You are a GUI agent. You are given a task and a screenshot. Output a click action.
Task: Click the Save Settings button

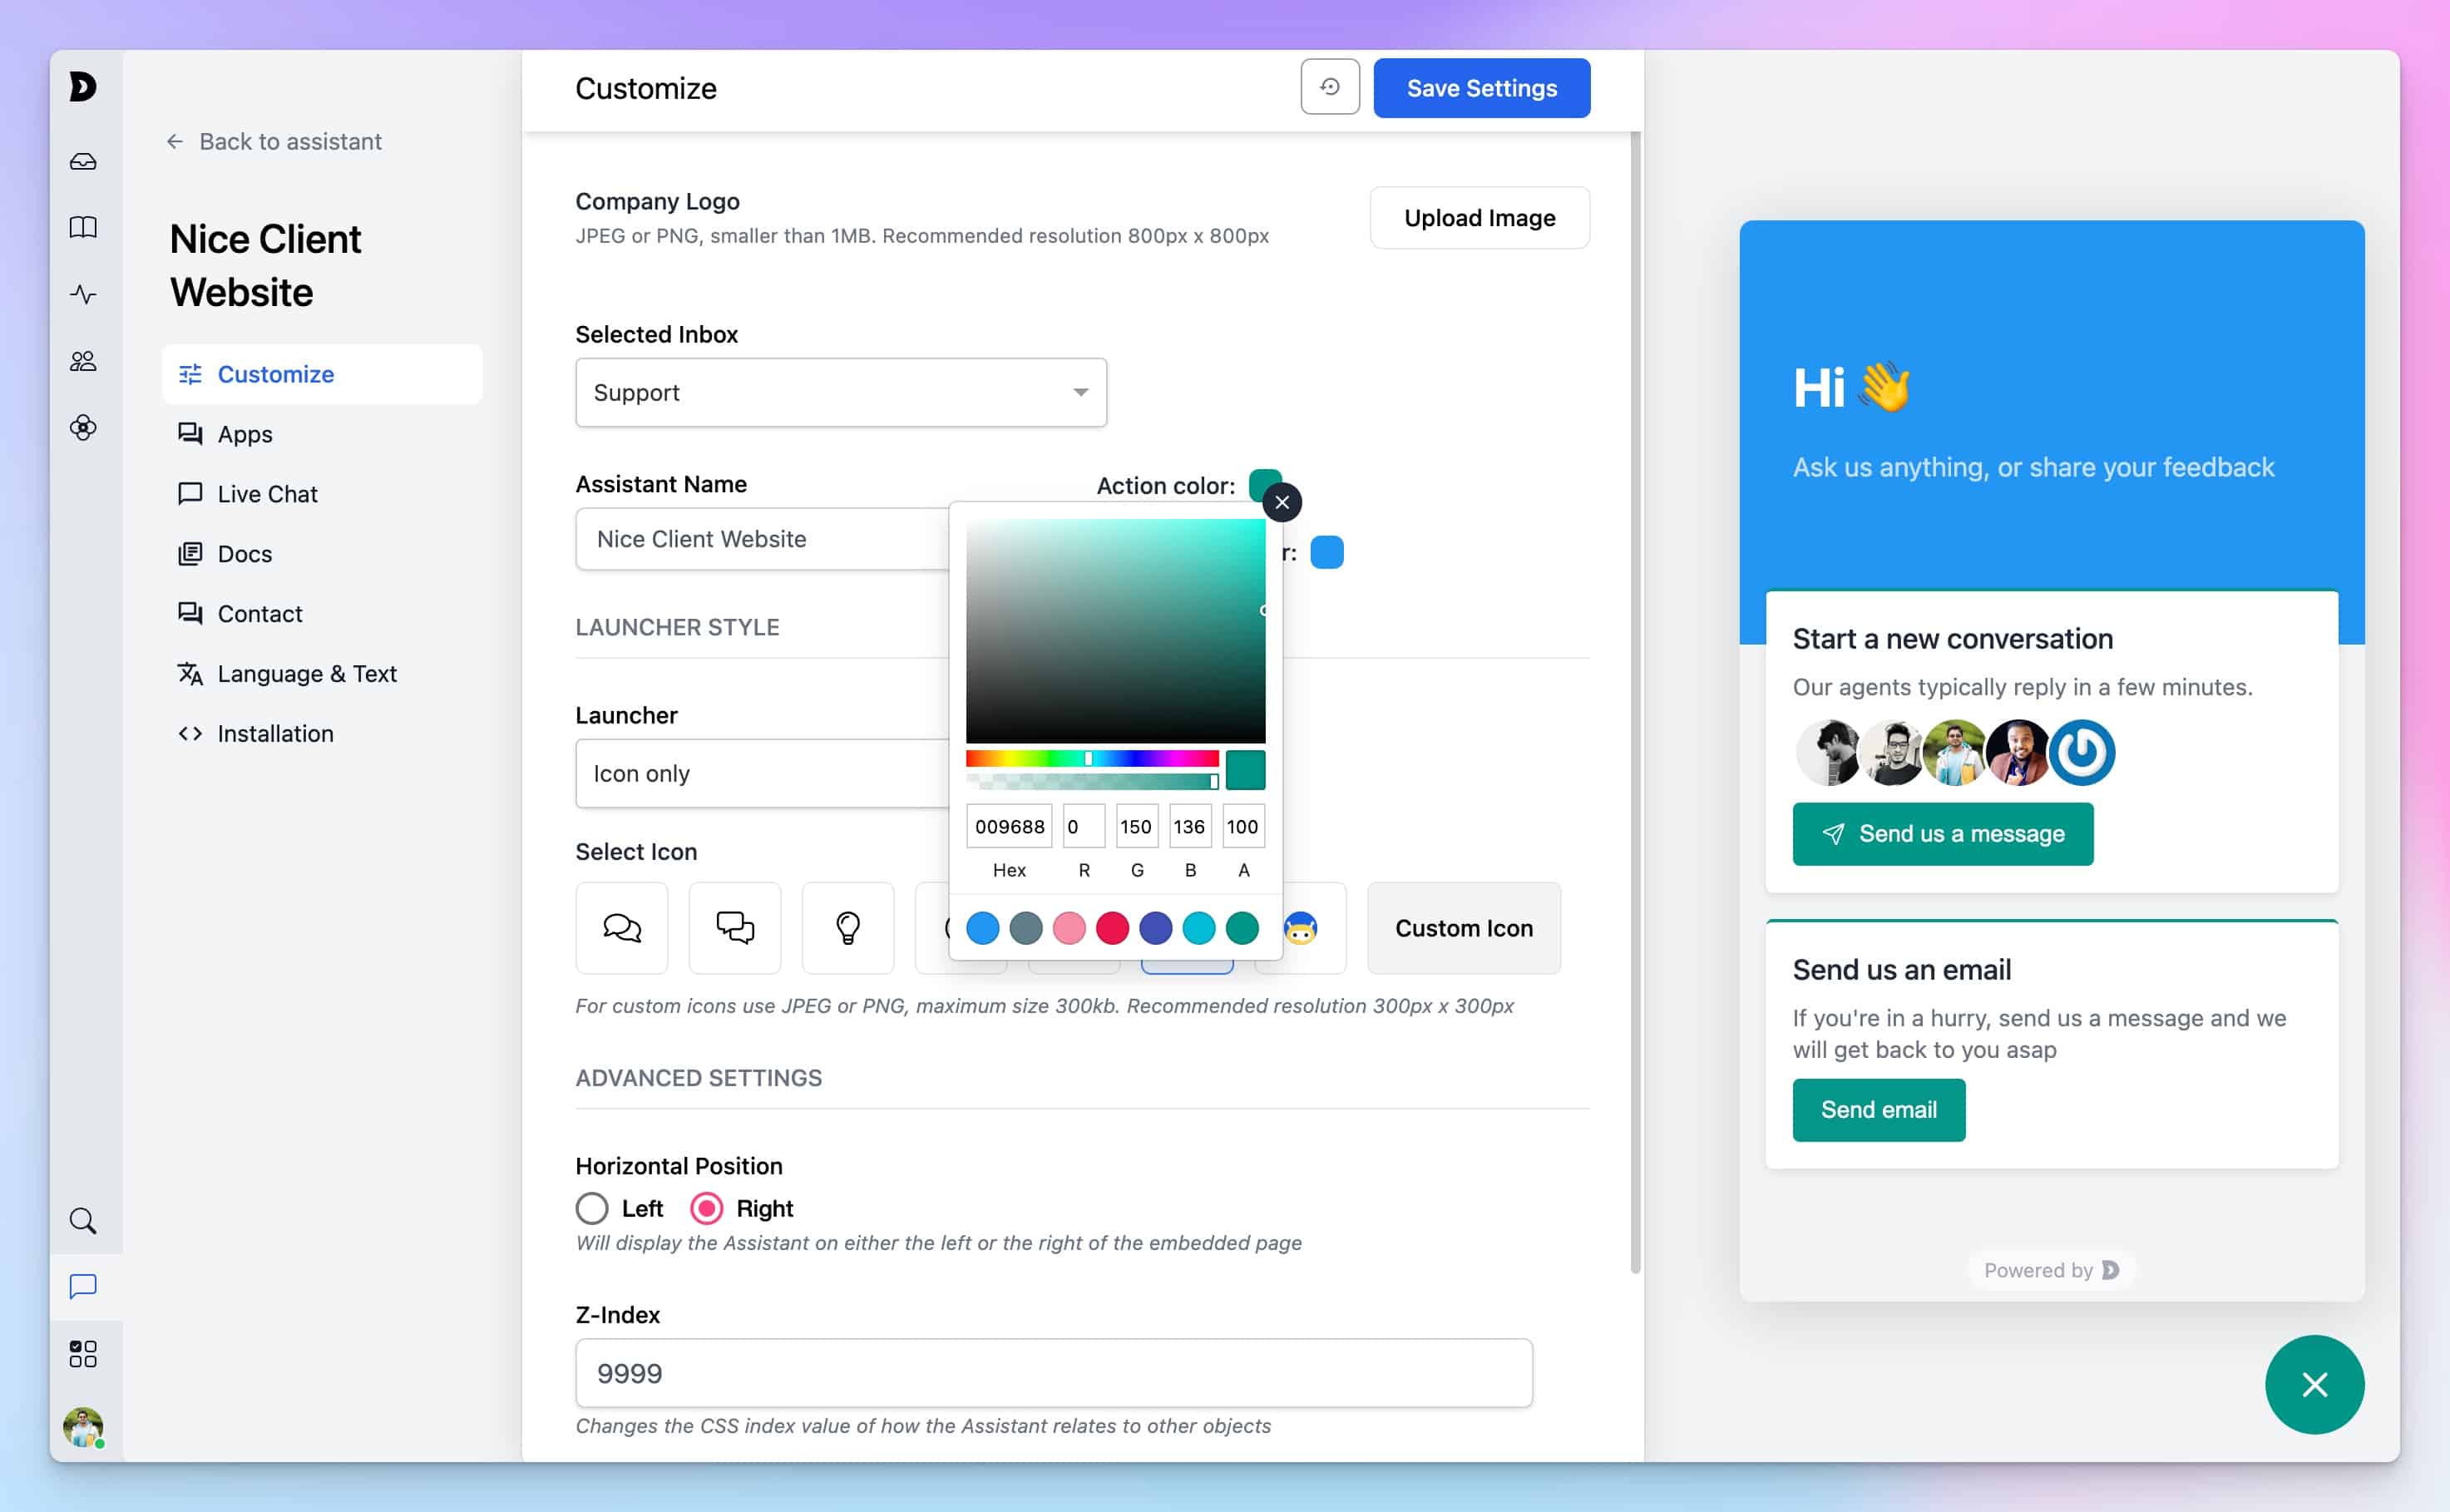(1480, 86)
